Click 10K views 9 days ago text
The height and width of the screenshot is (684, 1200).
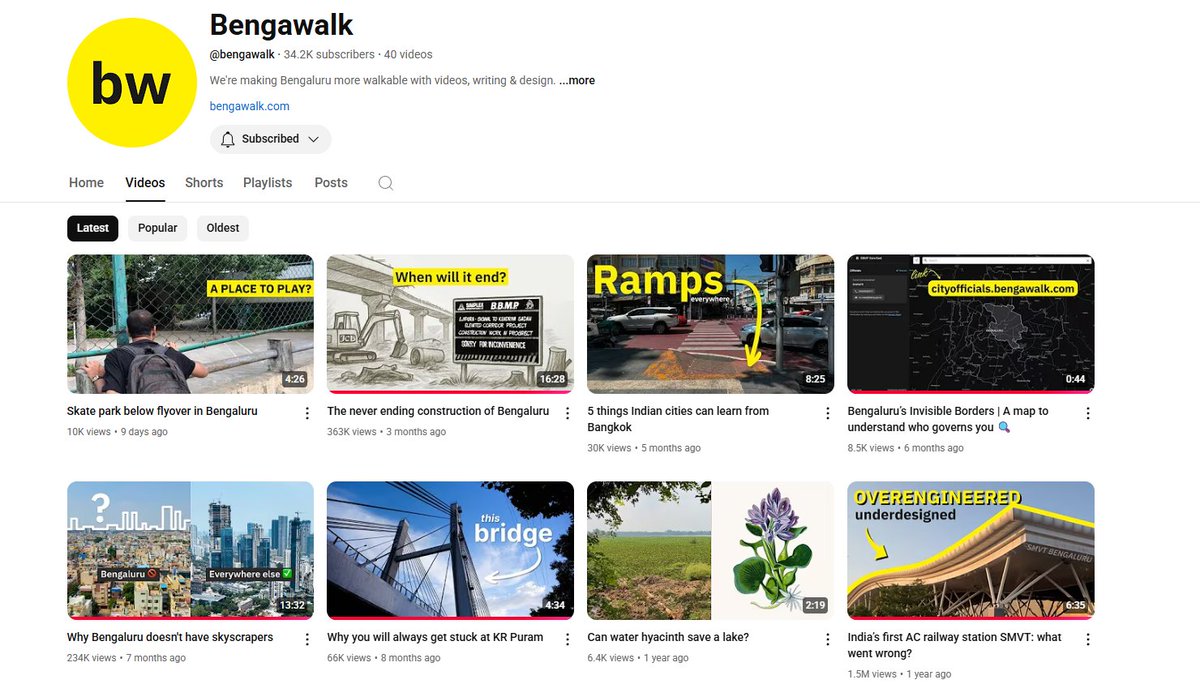click(117, 432)
